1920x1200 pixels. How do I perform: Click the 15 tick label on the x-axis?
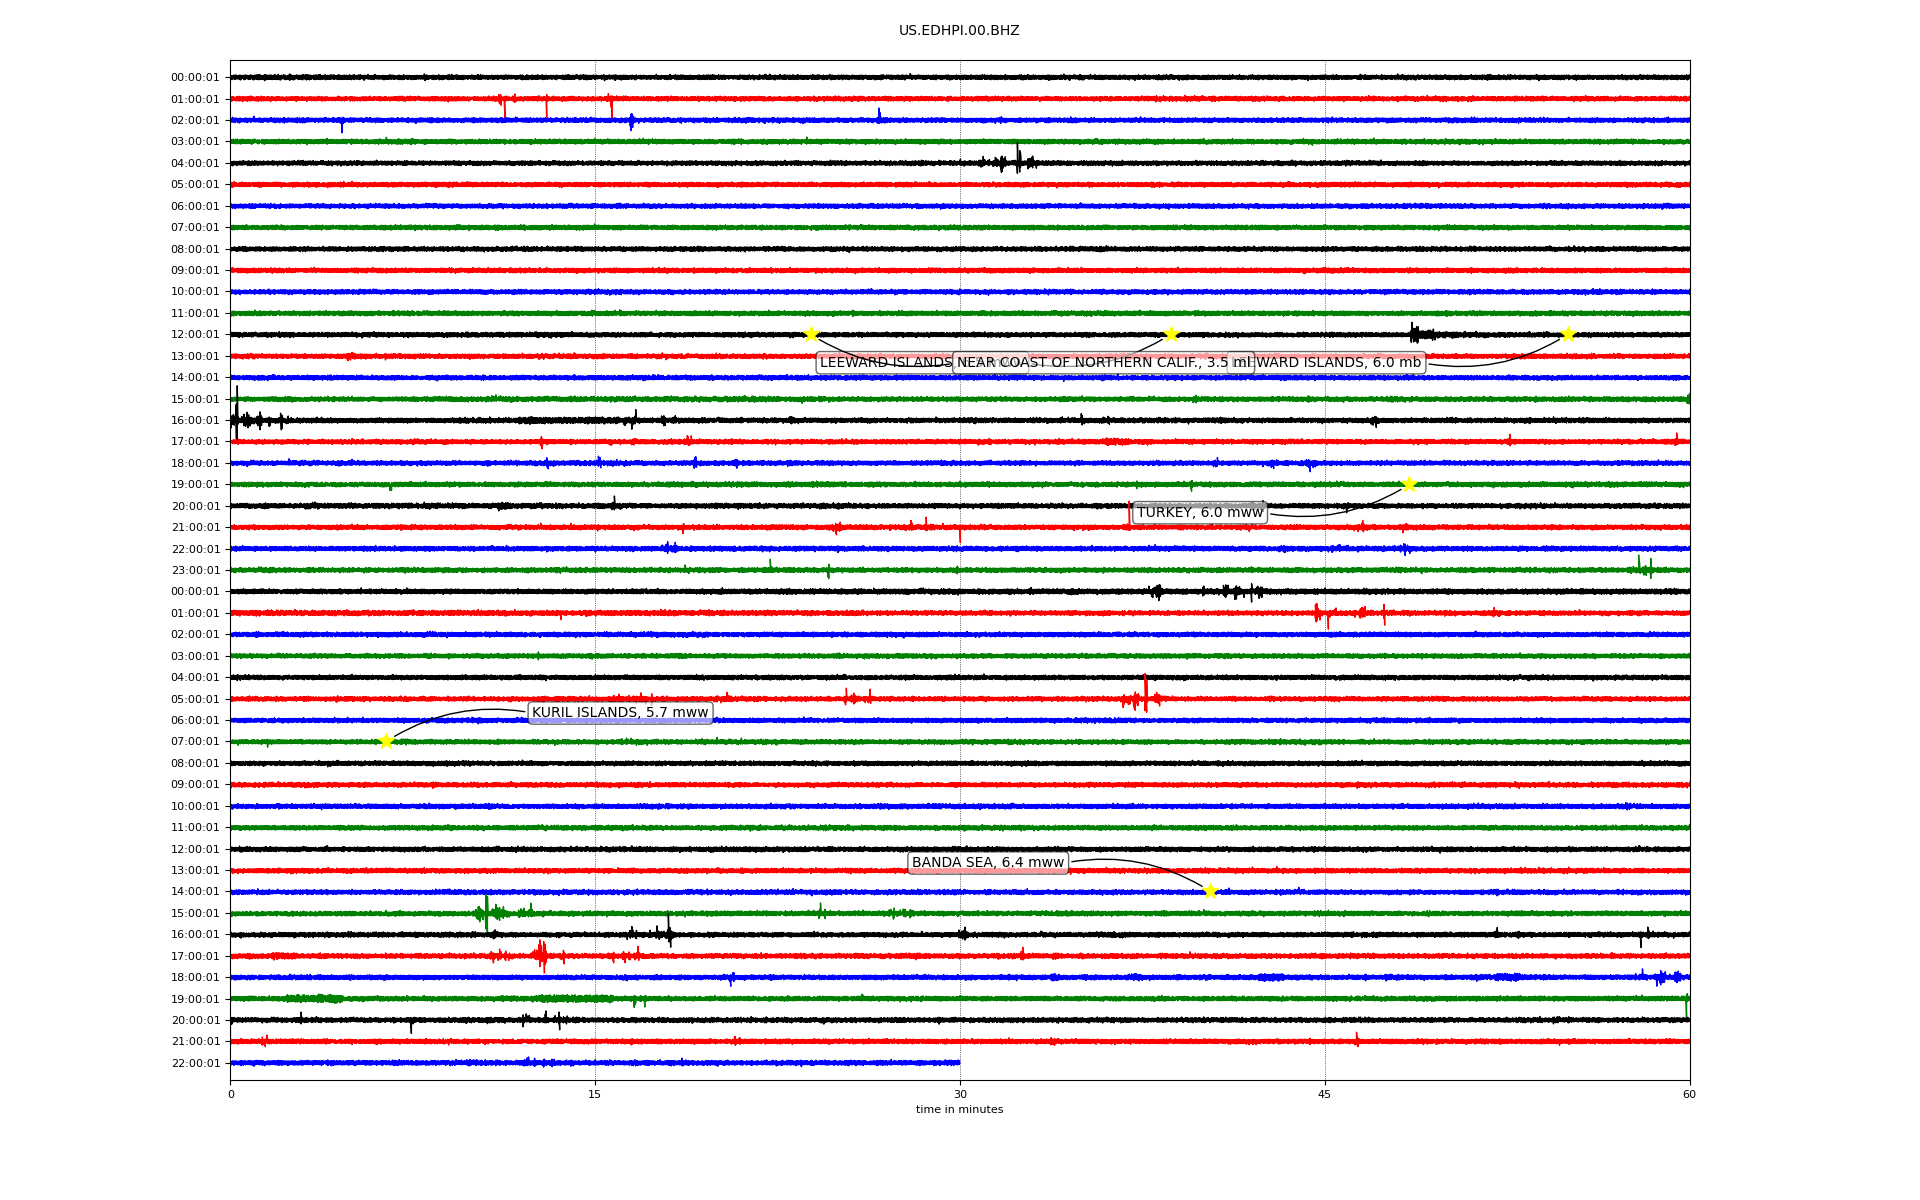pyautogui.click(x=595, y=1094)
